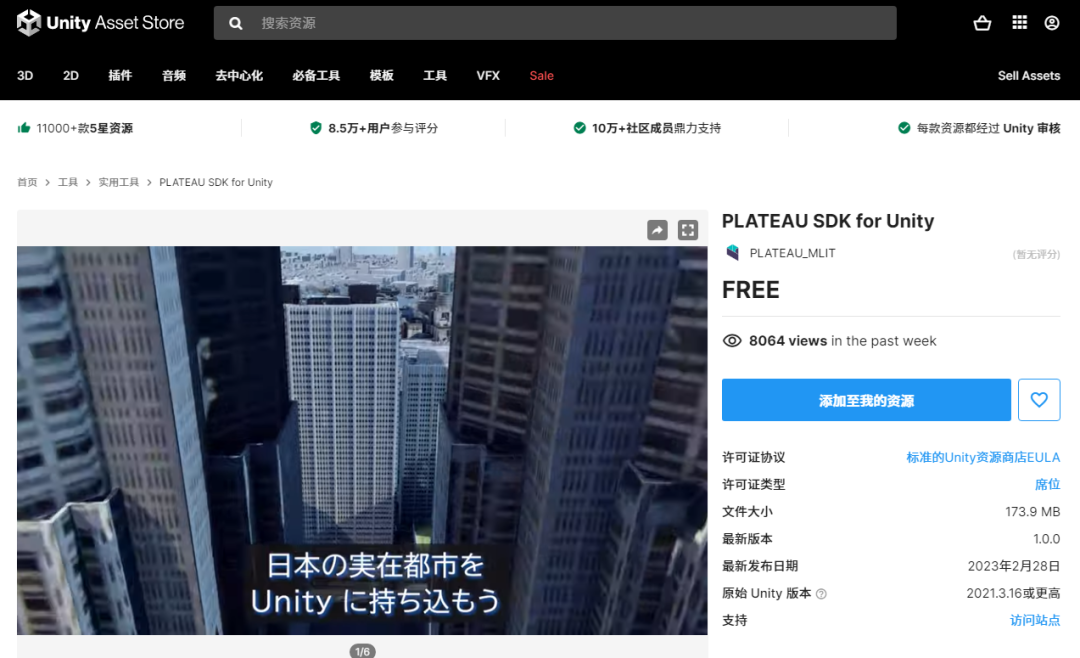Click the PLATEAU SDK for Unity title heading
Image resolution: width=1080 pixels, height=658 pixels.
click(828, 221)
